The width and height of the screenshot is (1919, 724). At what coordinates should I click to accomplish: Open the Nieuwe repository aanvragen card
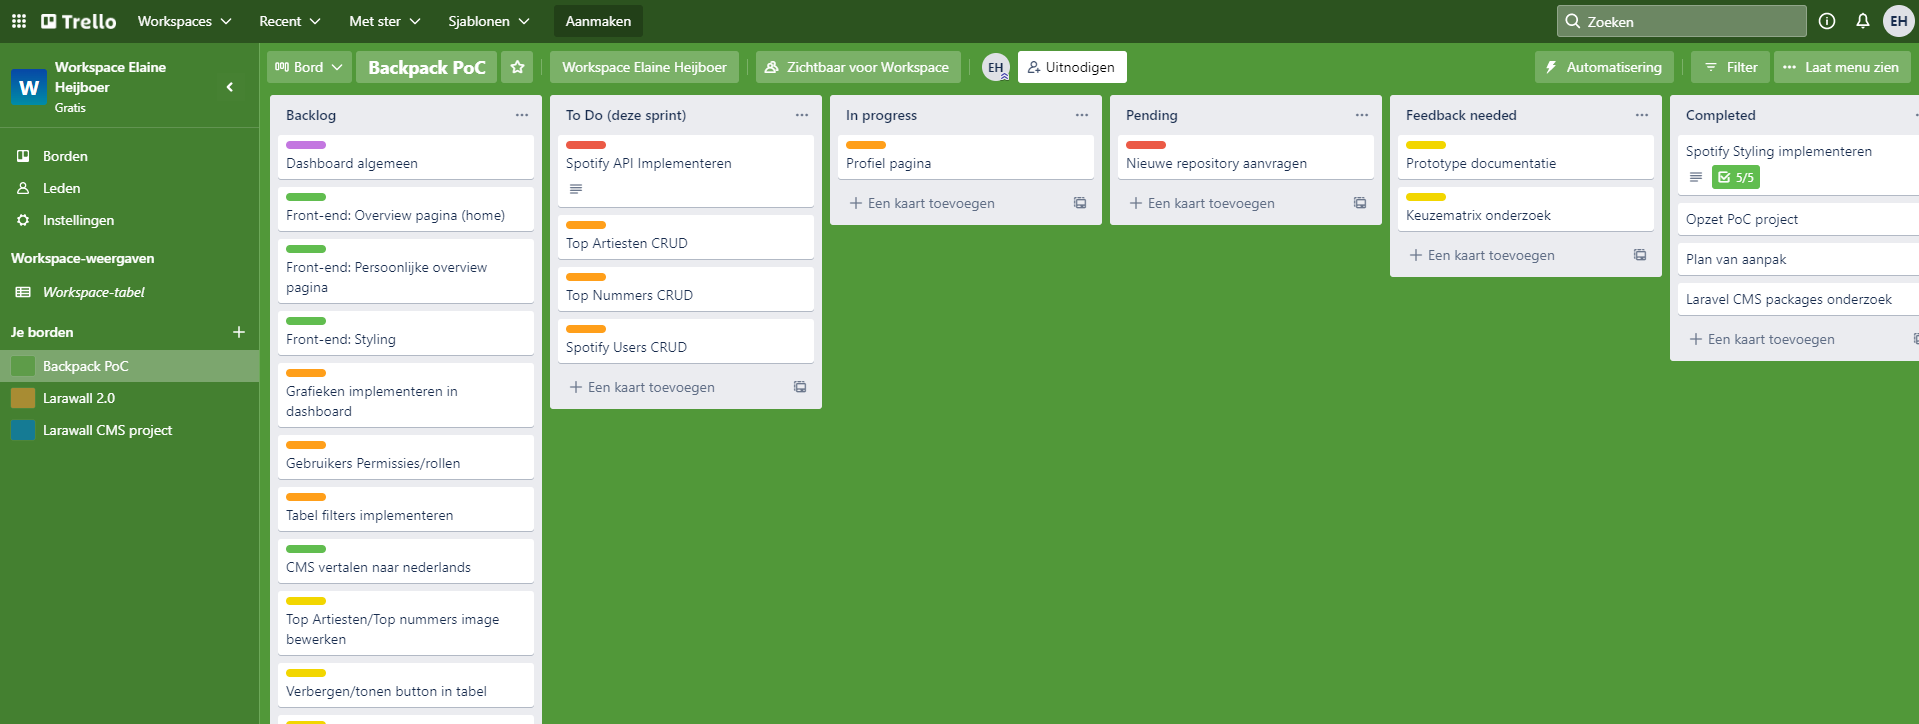tap(1246, 157)
